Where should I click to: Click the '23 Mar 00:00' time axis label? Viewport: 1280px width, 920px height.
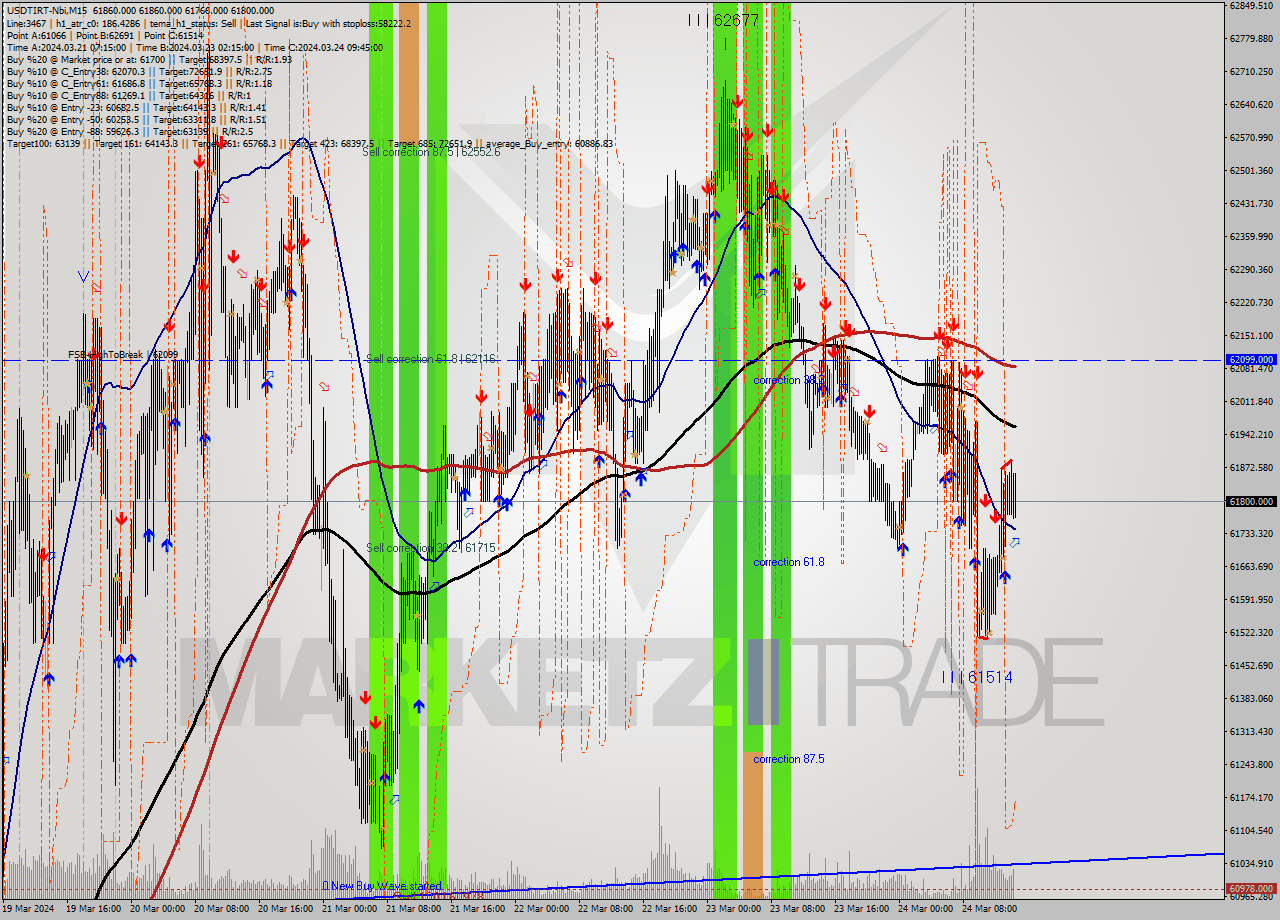[735, 909]
